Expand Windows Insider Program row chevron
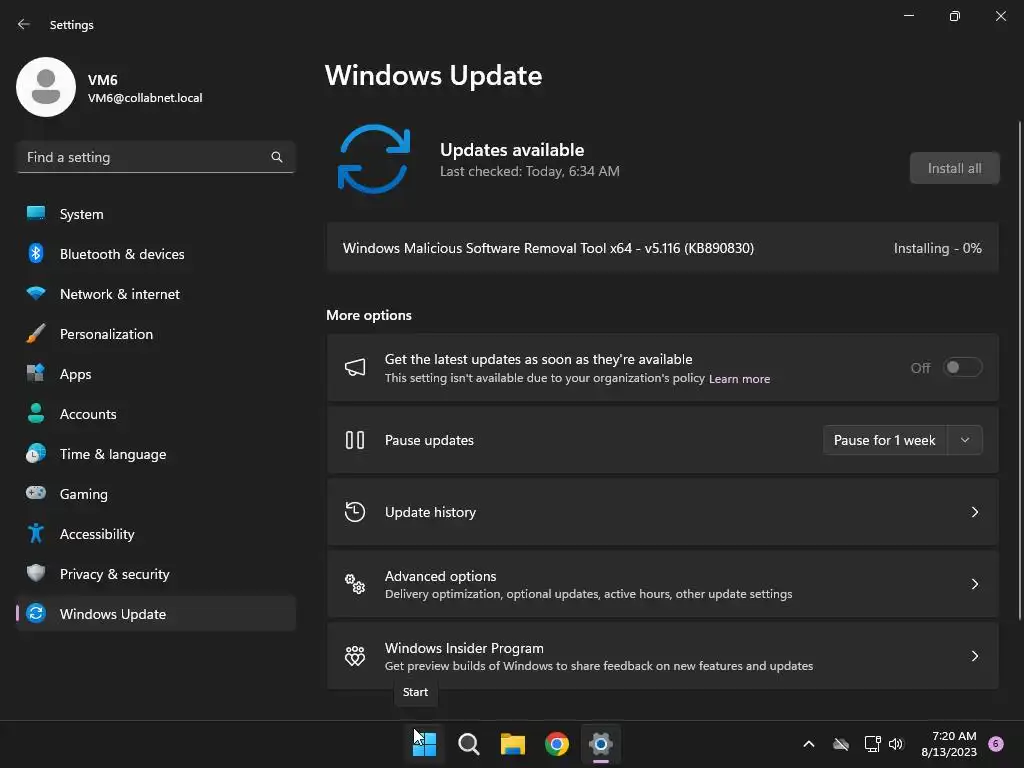 point(974,656)
